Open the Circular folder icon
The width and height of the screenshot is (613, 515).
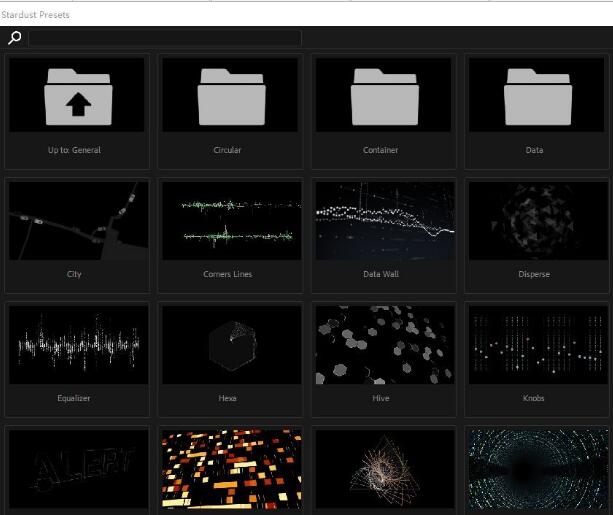(230, 95)
